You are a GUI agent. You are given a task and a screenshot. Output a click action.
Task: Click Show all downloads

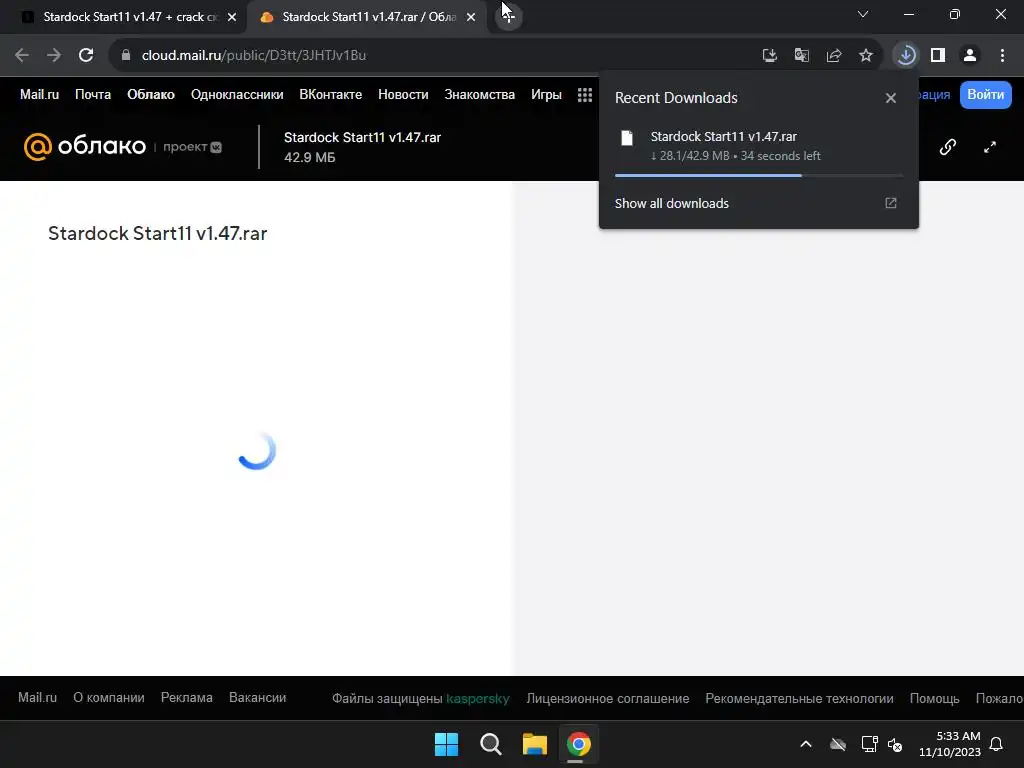tap(671, 203)
